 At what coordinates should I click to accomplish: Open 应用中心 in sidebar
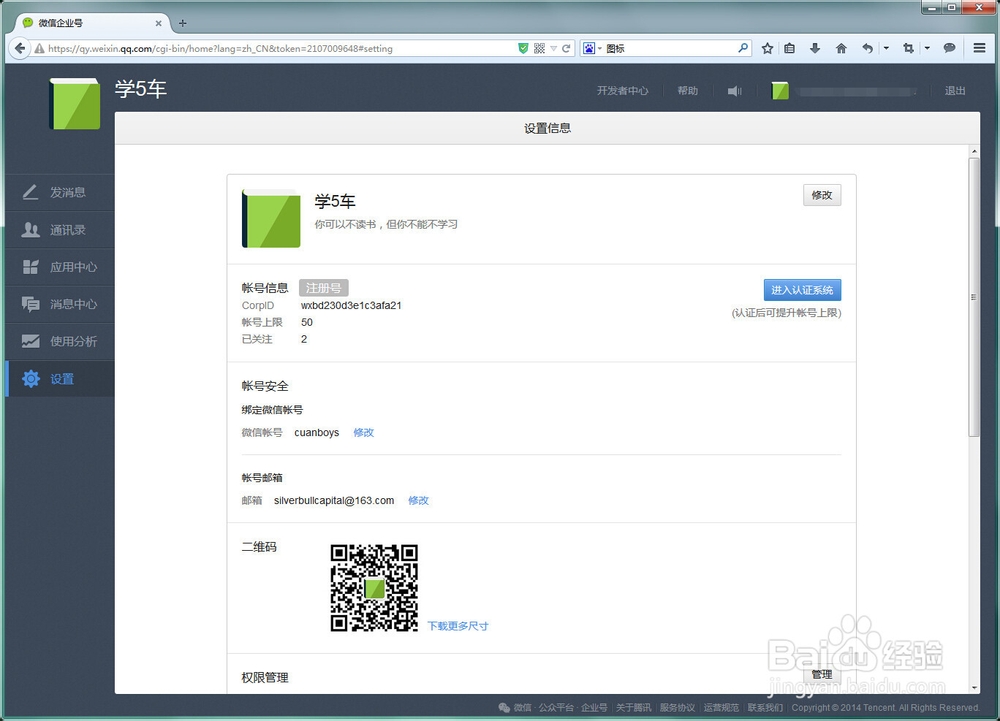[60, 267]
